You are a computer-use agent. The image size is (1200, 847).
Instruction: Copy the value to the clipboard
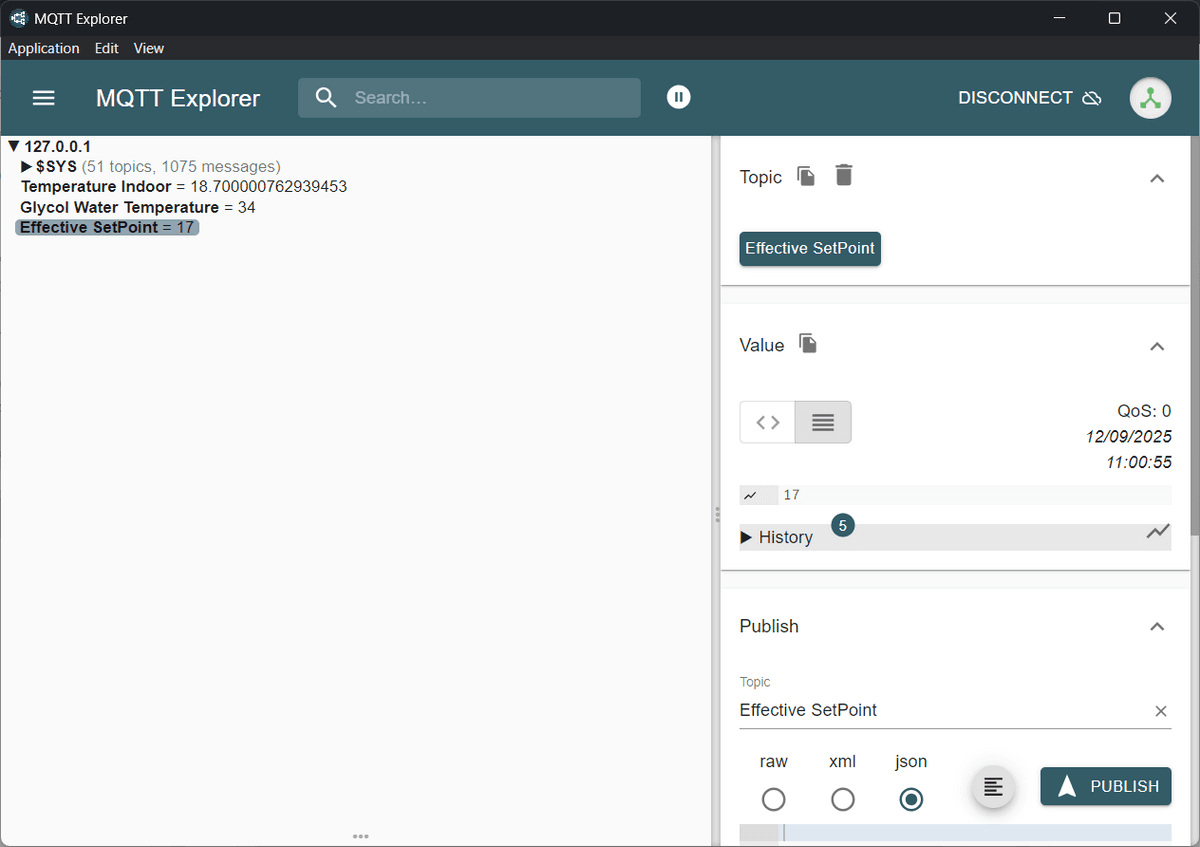coord(808,344)
